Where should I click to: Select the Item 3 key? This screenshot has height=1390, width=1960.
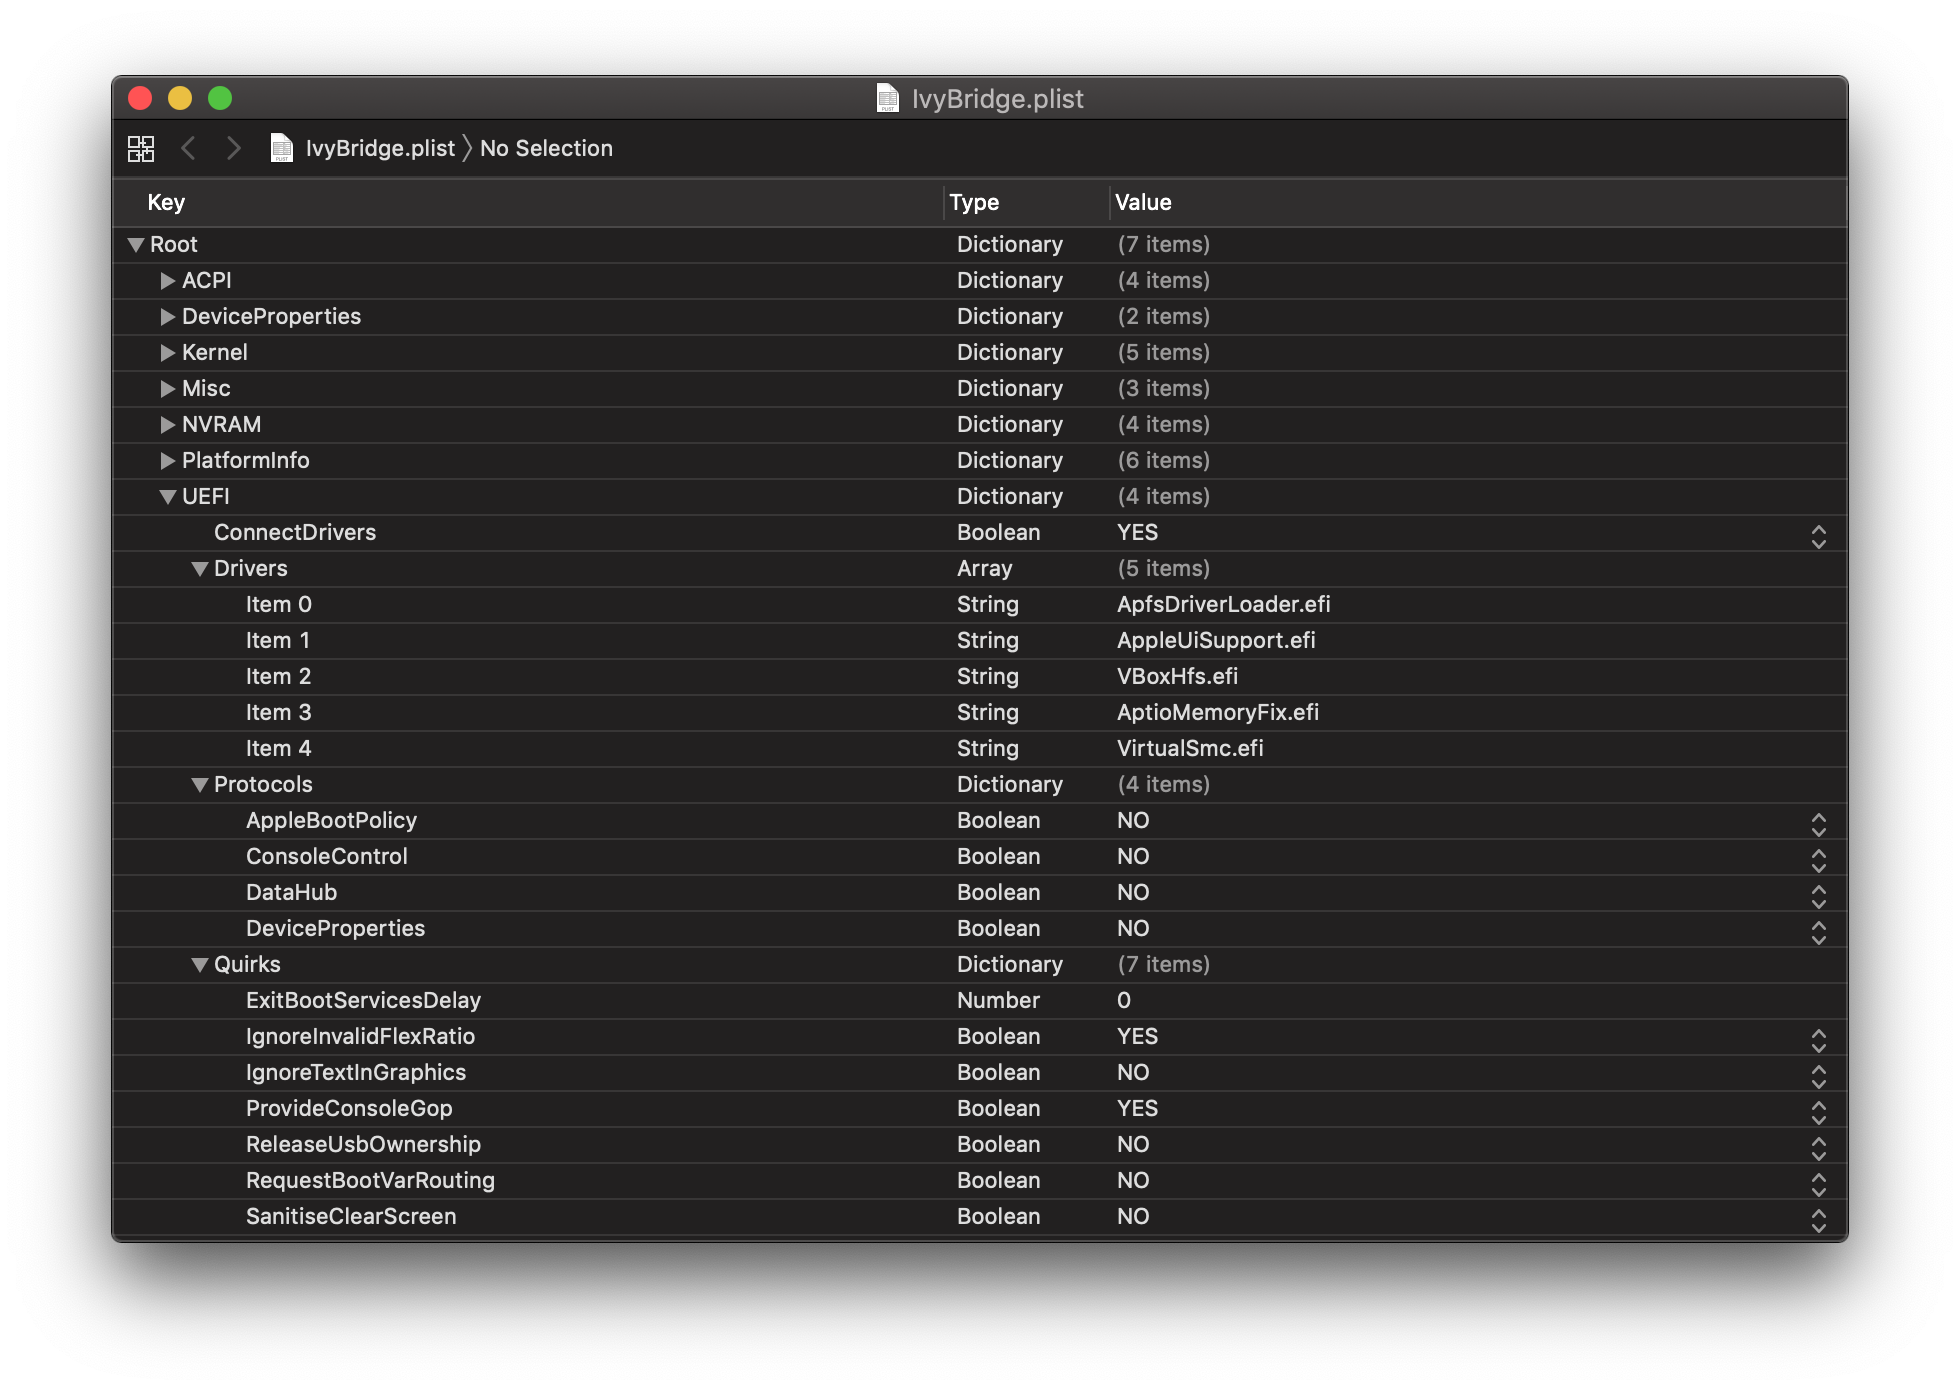coord(279,712)
